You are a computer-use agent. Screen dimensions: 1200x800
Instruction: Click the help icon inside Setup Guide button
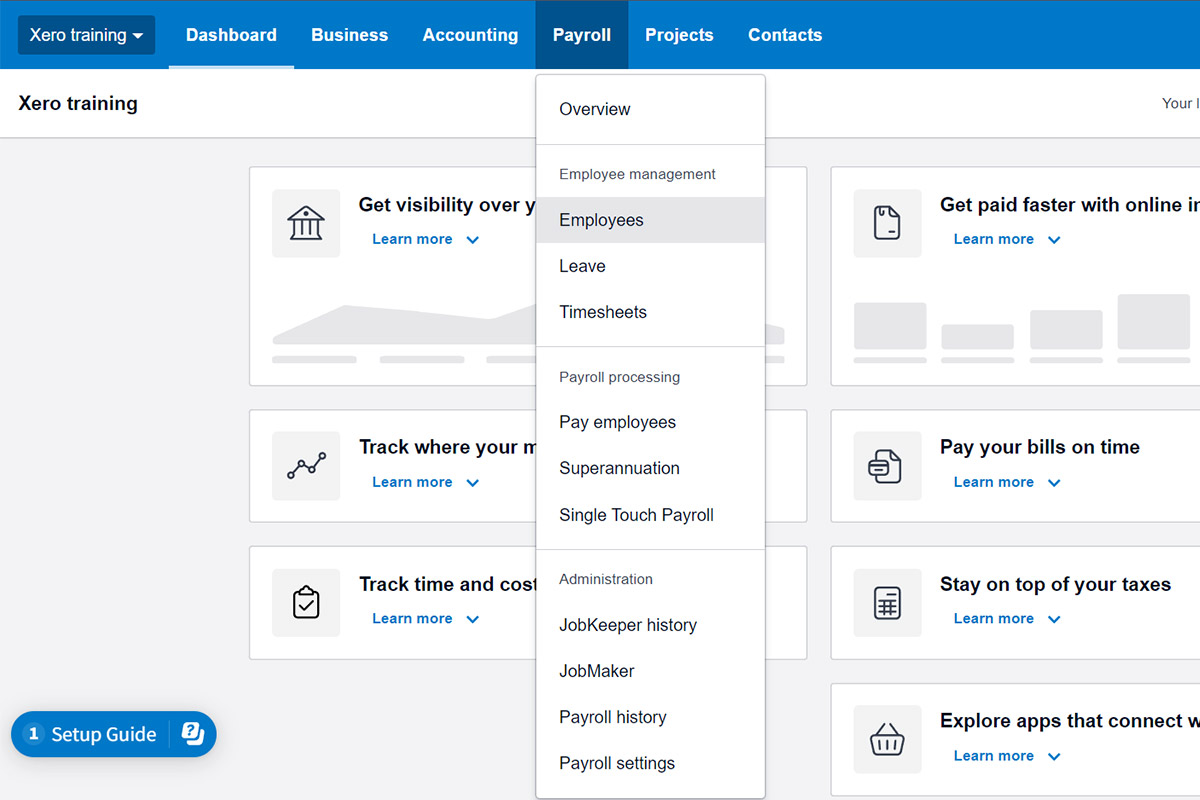click(192, 734)
